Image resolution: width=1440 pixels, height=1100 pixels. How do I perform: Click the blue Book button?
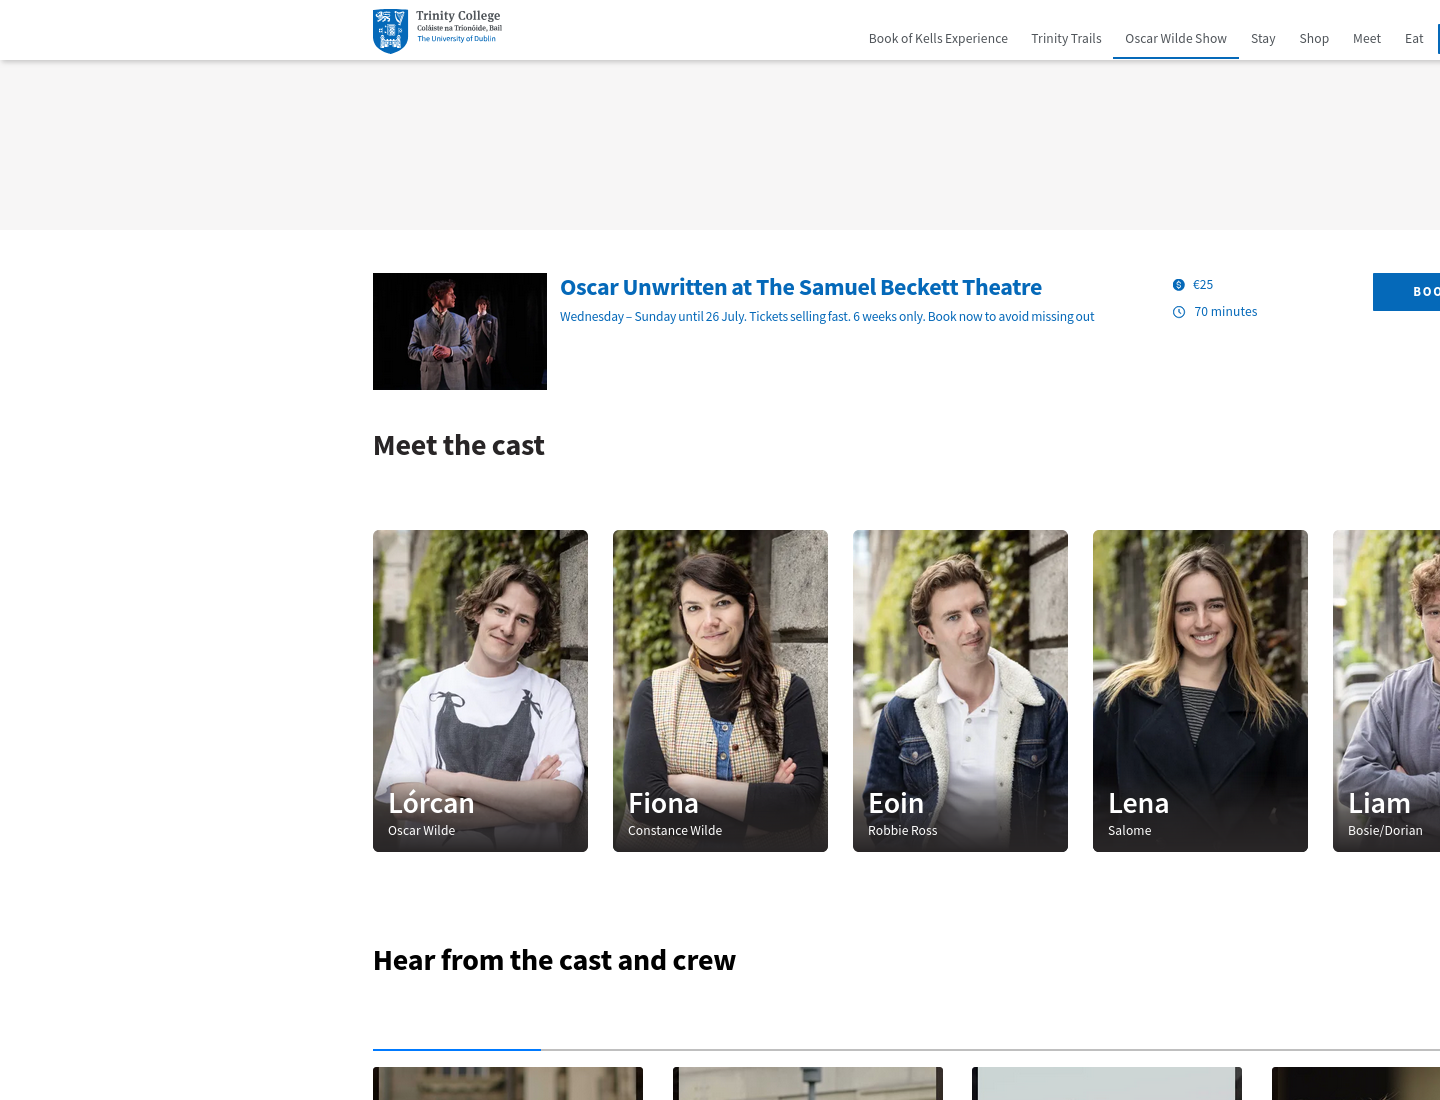coord(1407,292)
